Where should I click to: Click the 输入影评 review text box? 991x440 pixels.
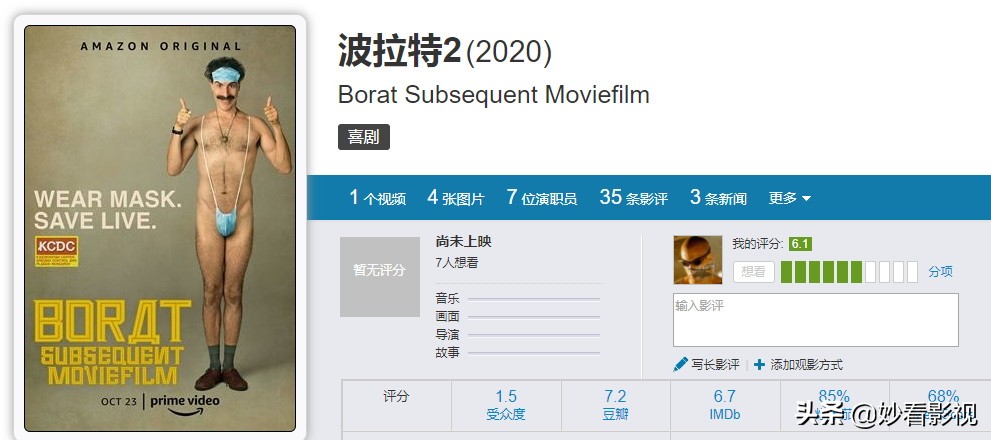815,320
